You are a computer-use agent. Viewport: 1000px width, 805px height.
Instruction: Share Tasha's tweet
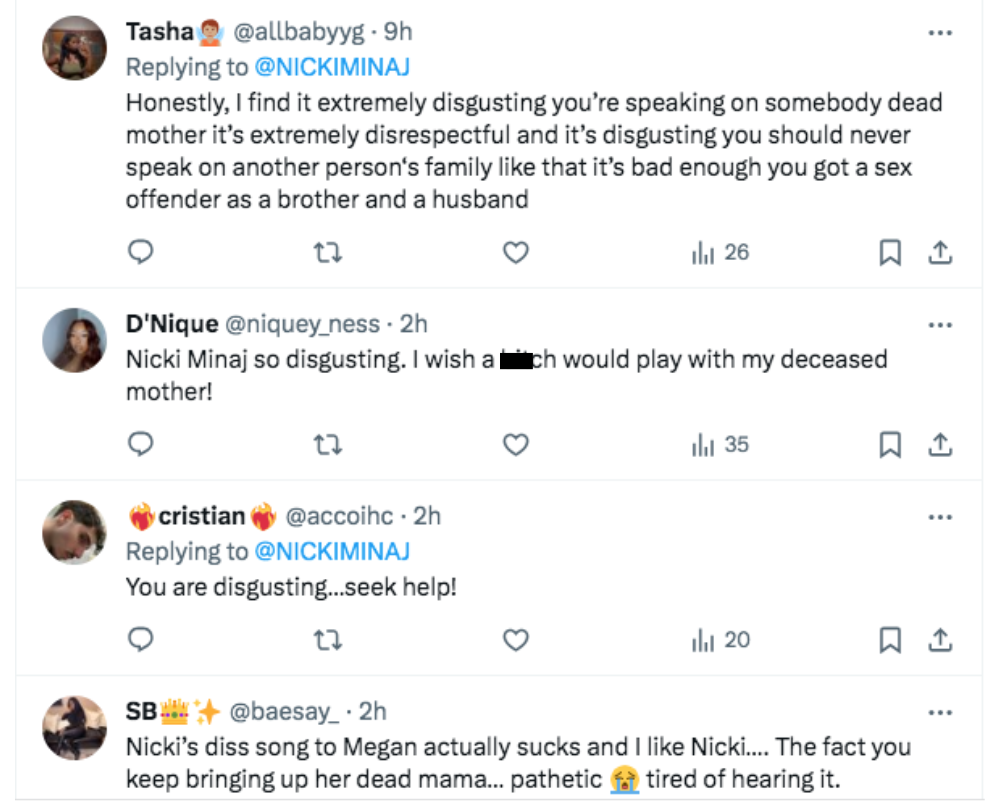(x=939, y=253)
